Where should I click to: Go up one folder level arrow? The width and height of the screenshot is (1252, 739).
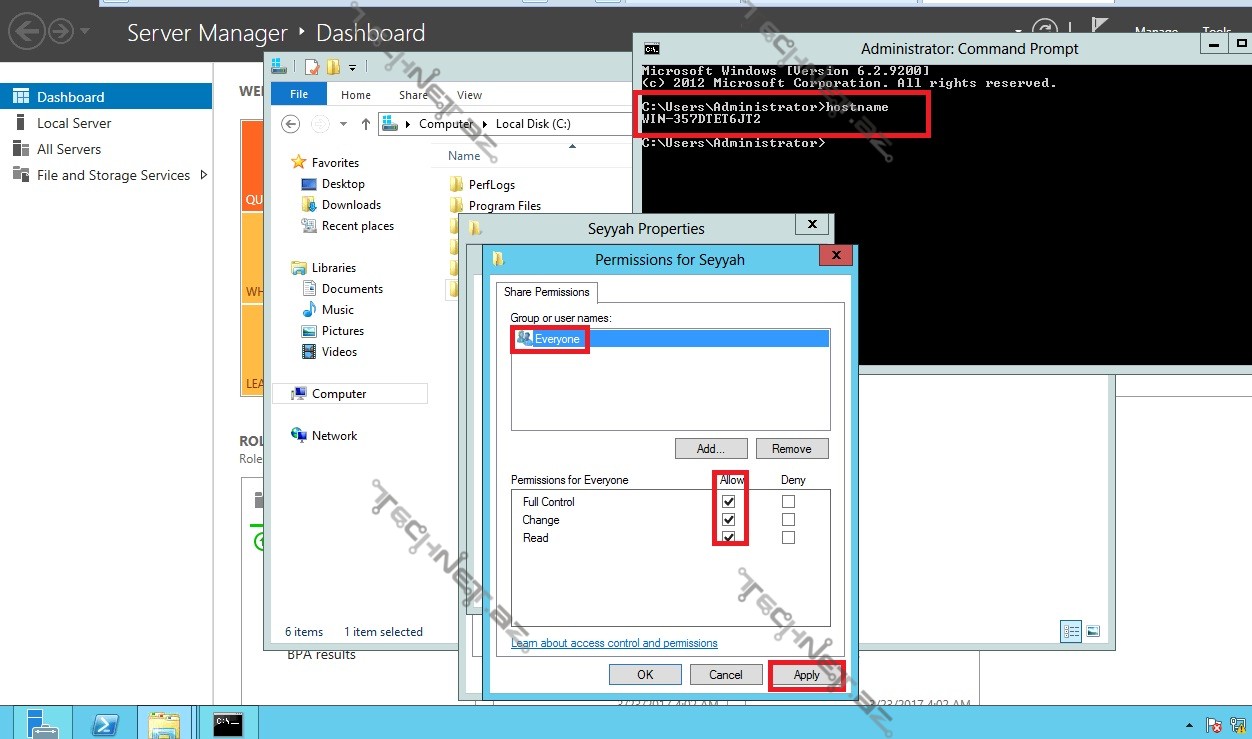point(366,124)
